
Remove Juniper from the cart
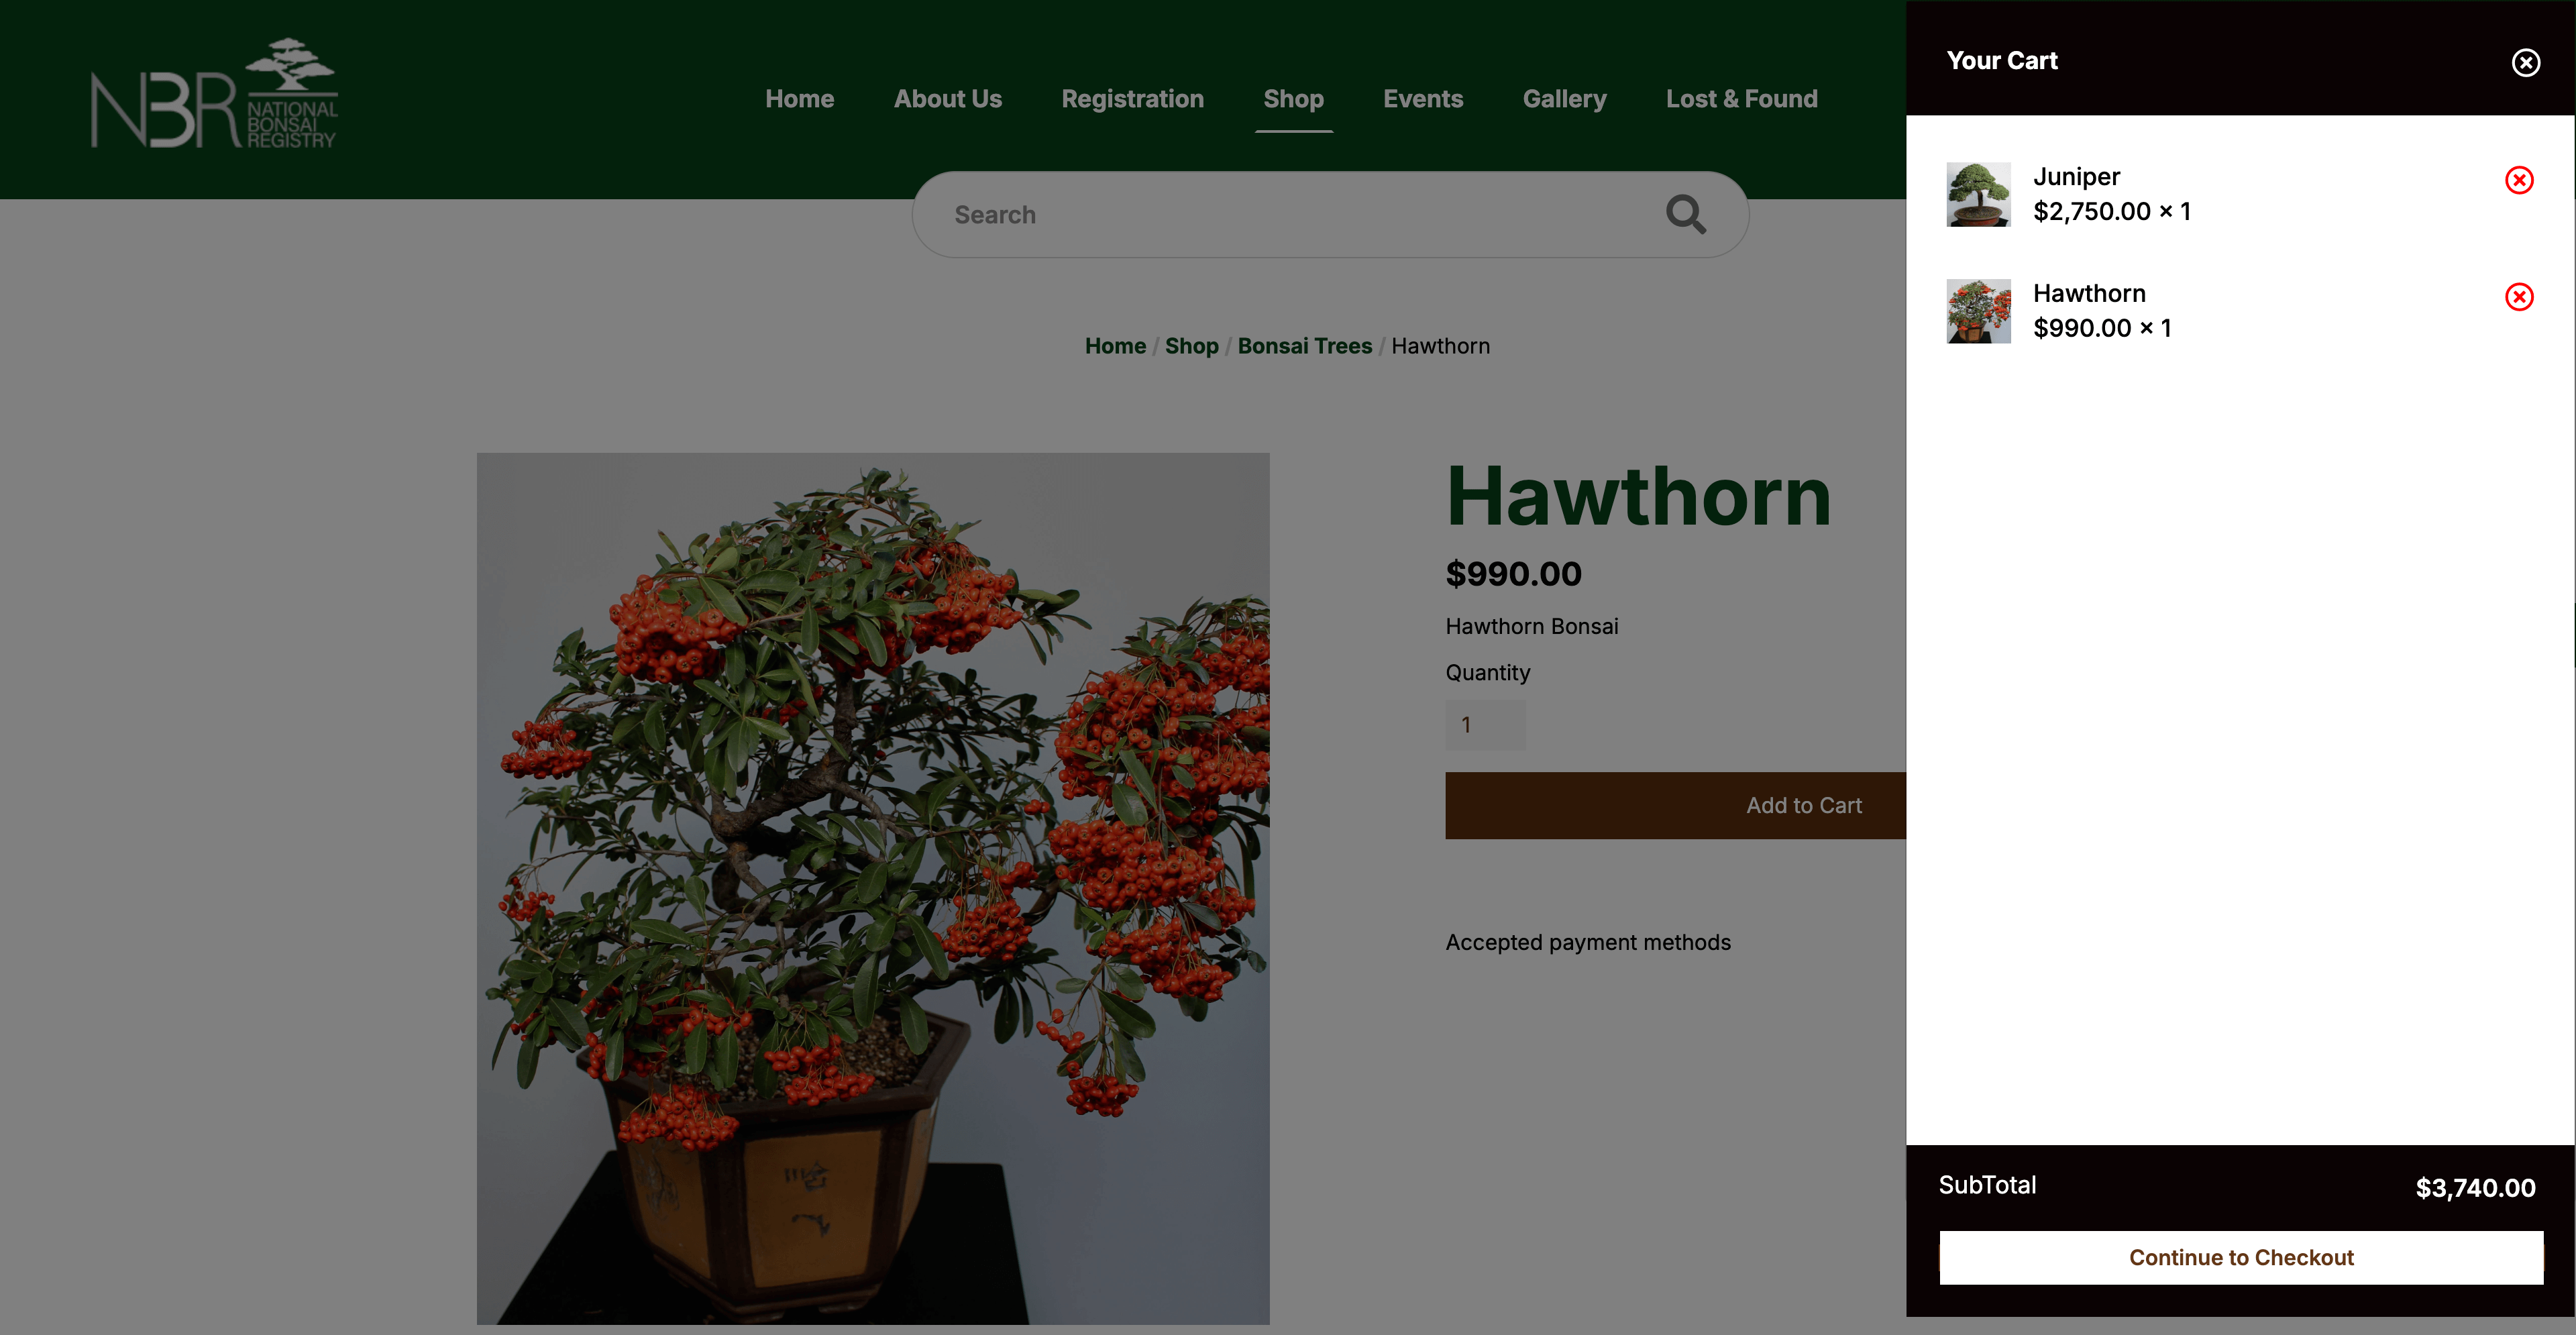2518,180
